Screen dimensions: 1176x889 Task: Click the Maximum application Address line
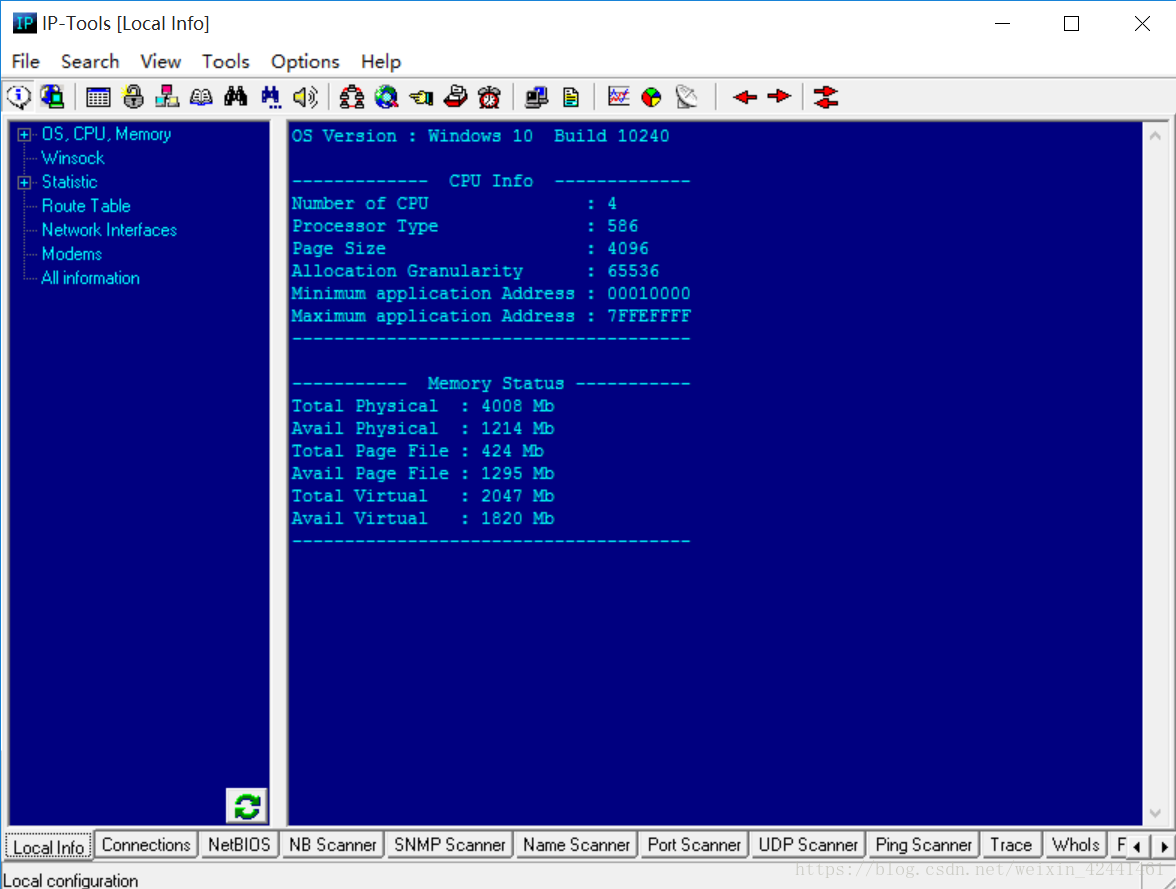point(491,316)
